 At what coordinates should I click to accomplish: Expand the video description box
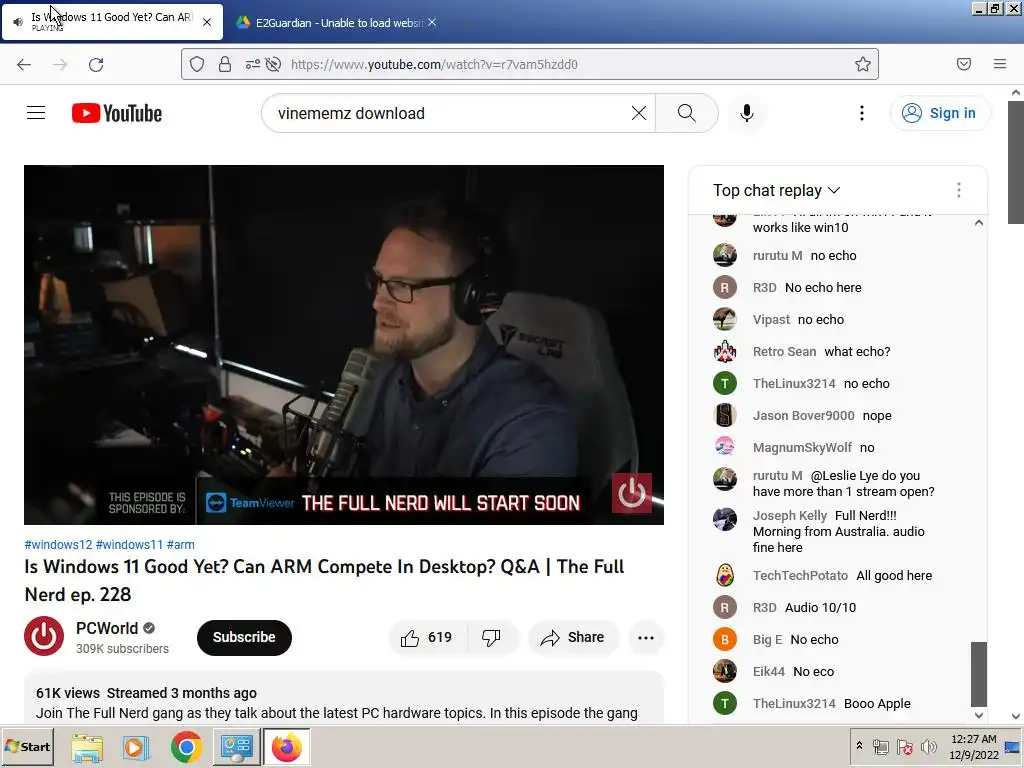(344, 697)
